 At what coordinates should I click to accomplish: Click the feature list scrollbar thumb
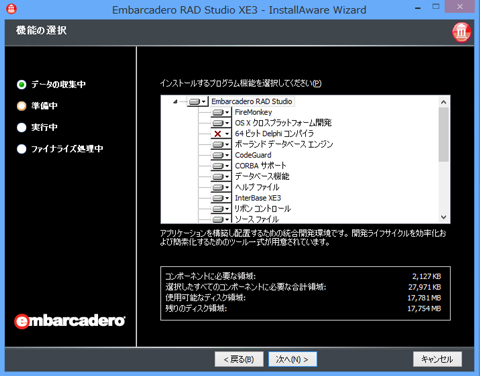pos(443,135)
